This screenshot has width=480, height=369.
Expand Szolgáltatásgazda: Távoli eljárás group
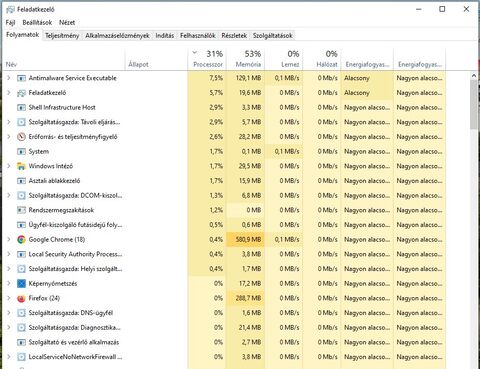click(x=9, y=122)
